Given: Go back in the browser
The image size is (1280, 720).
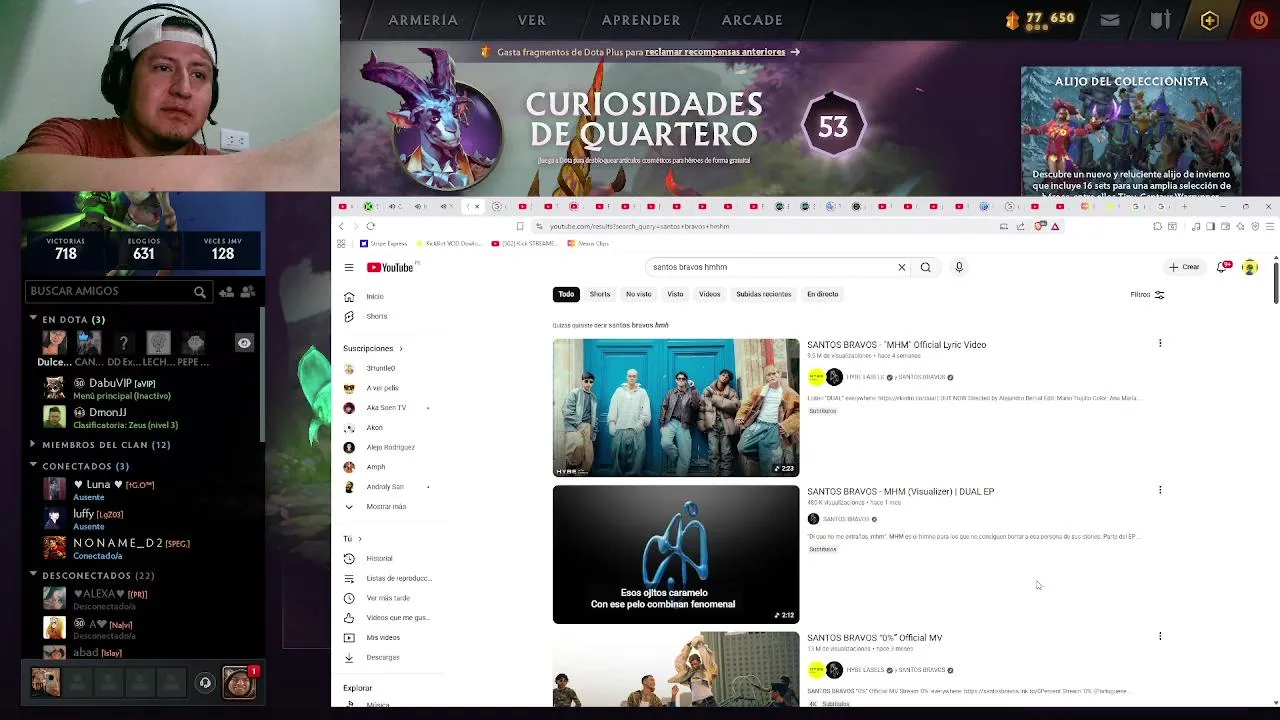Looking at the screenshot, I should pyautogui.click(x=342, y=226).
